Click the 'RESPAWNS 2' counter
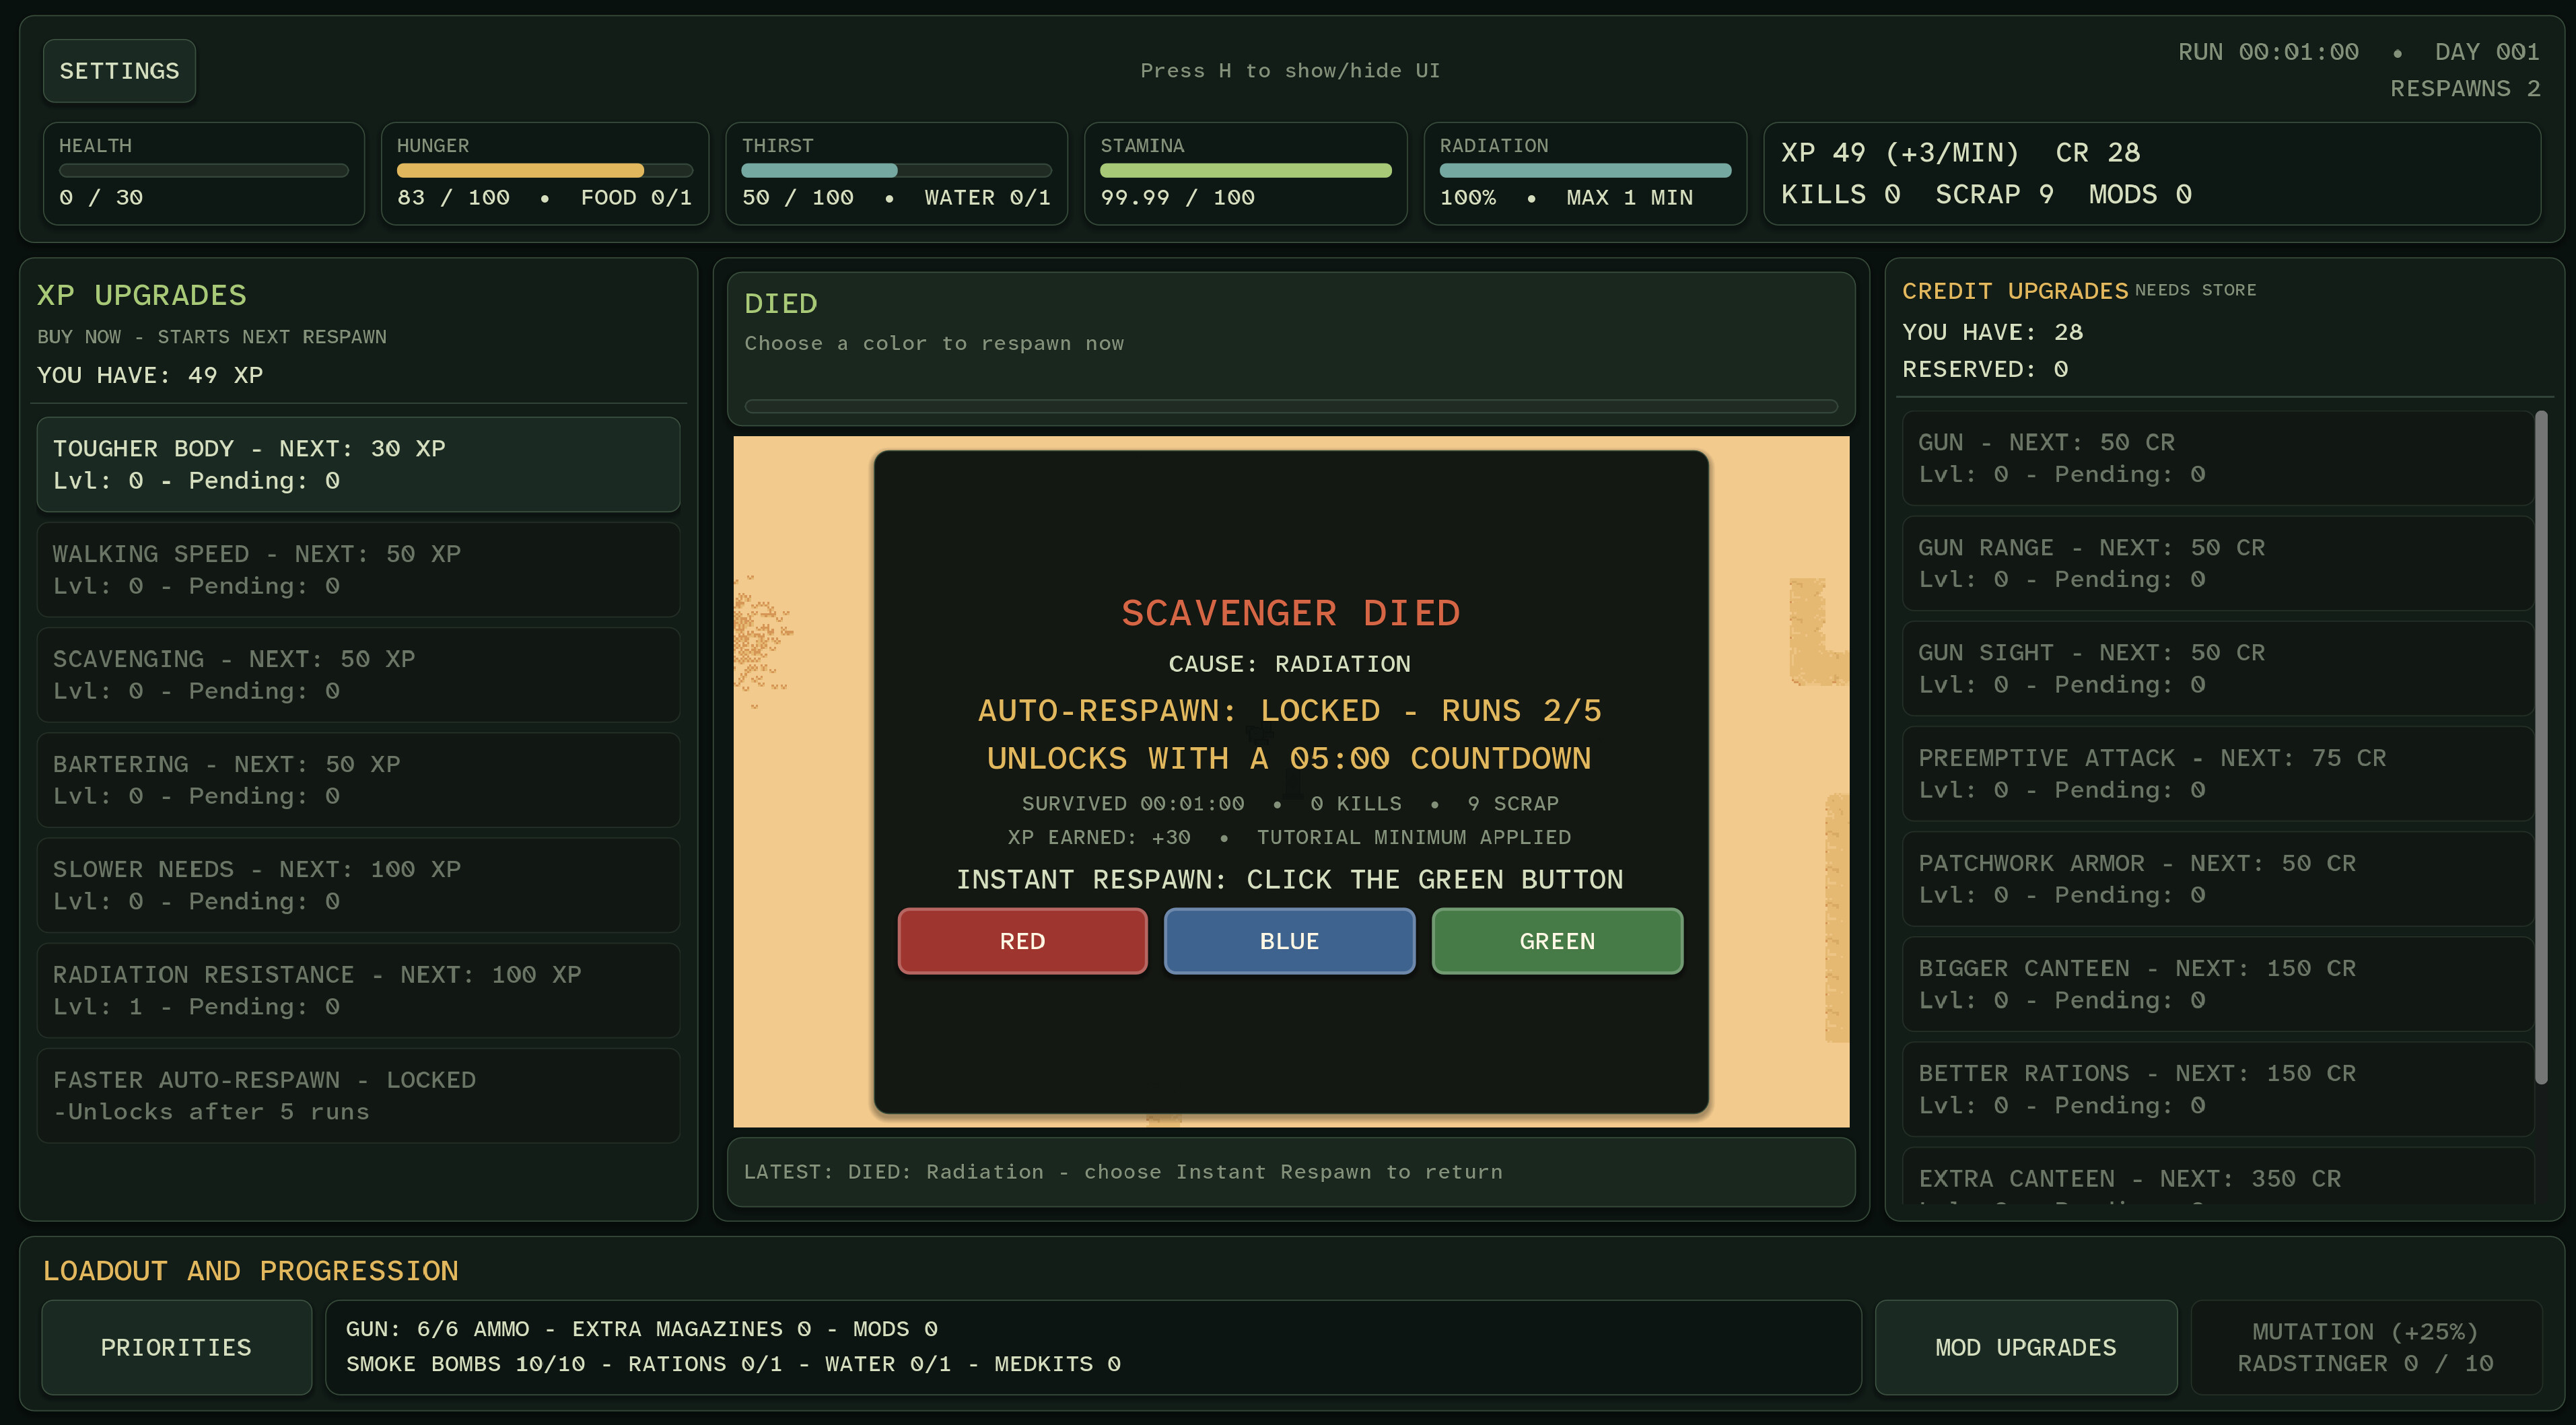2576x1425 pixels. [x=2465, y=89]
